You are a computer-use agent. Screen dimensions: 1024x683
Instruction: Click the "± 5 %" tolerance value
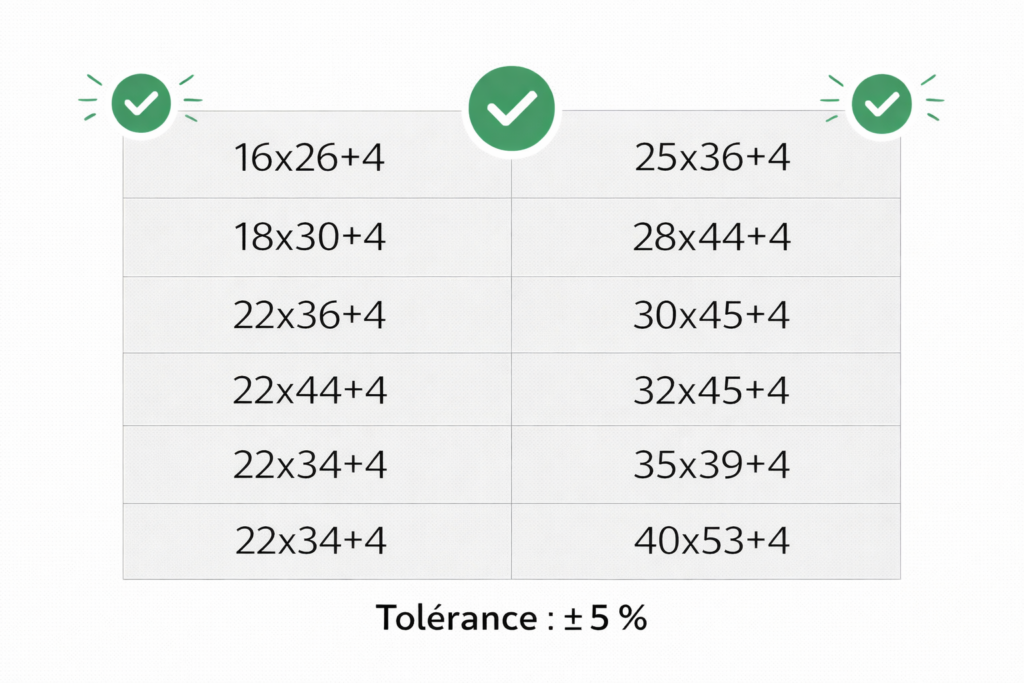click(604, 618)
